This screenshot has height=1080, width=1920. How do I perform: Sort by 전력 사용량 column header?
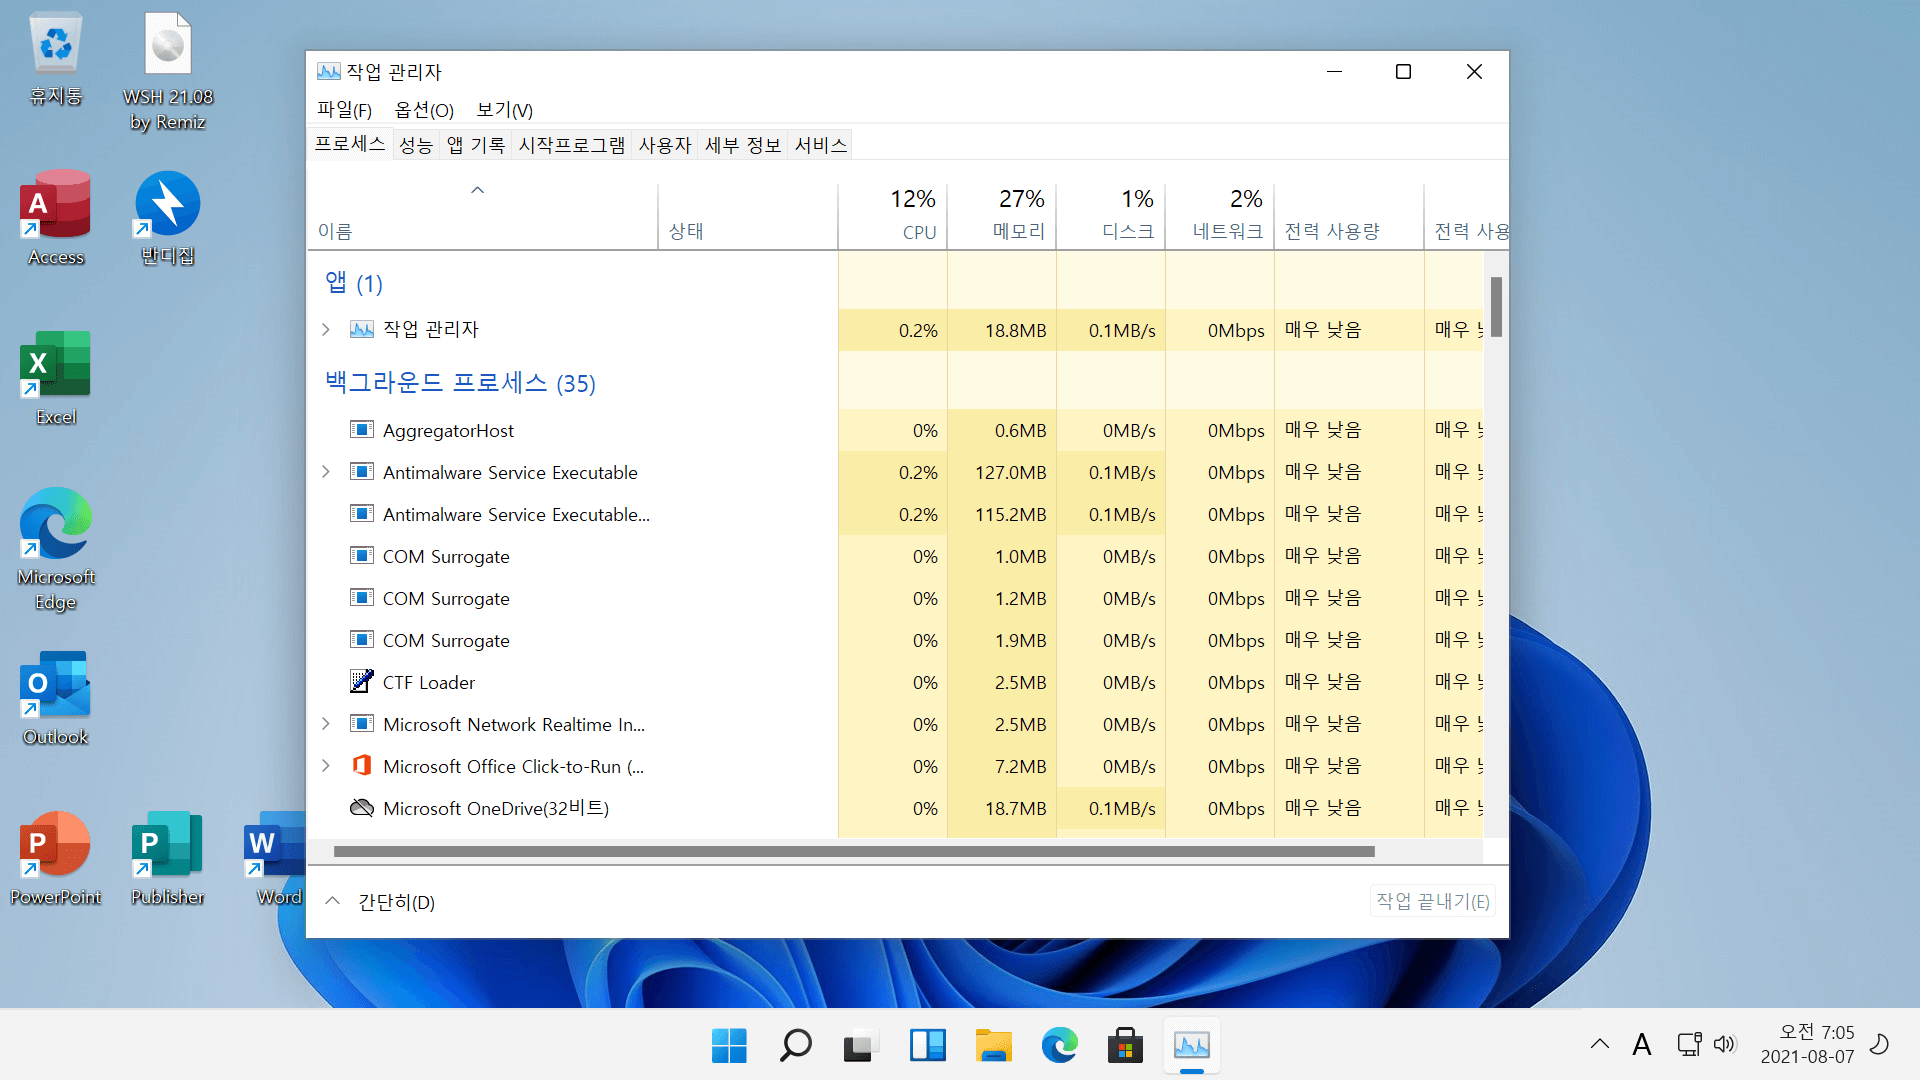[1349, 215]
